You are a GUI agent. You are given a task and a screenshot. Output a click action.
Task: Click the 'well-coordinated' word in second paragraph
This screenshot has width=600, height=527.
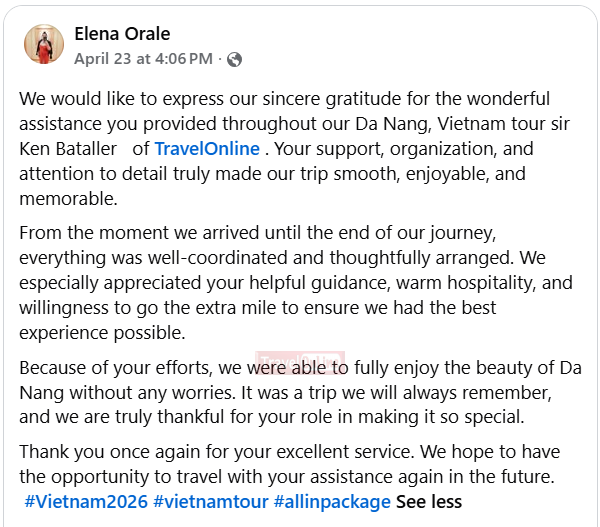click(x=218, y=258)
